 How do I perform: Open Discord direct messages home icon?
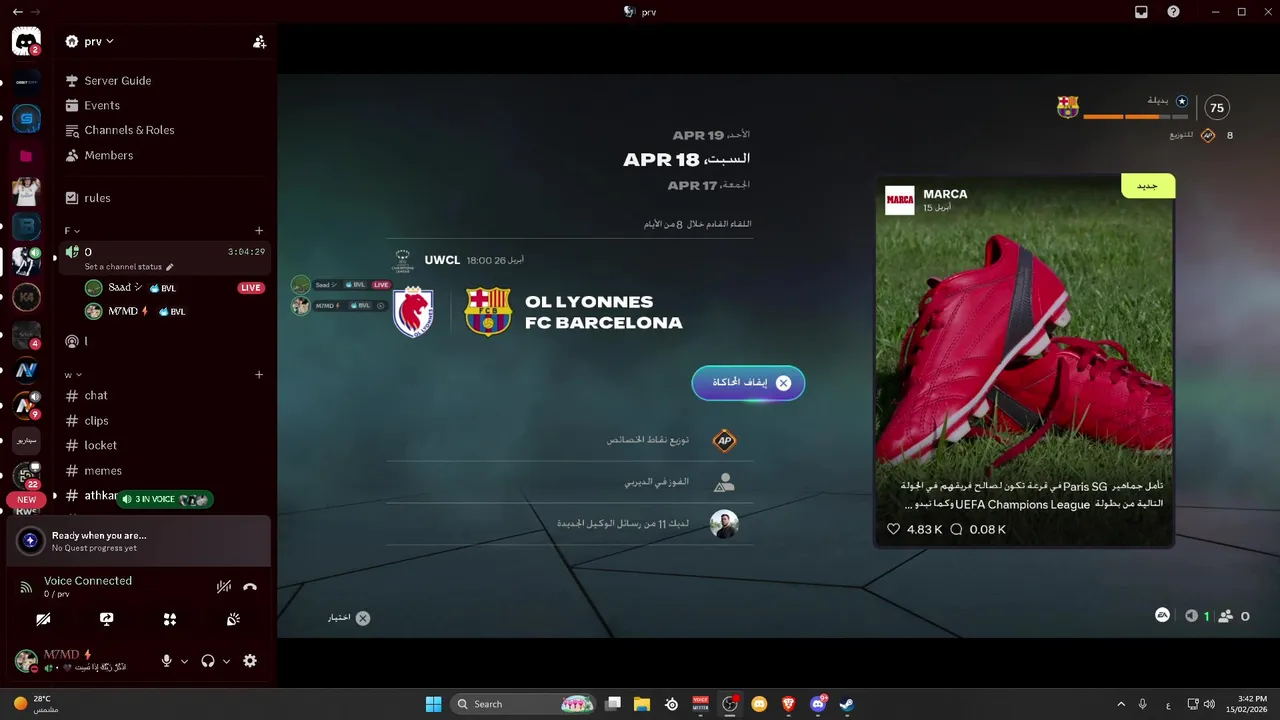[x=26, y=42]
